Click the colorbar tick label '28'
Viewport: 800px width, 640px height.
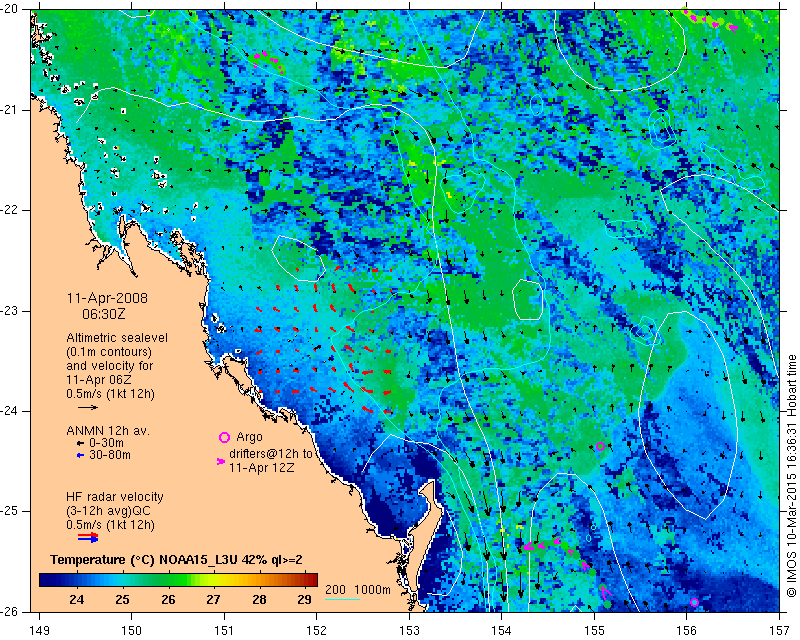tap(259, 600)
